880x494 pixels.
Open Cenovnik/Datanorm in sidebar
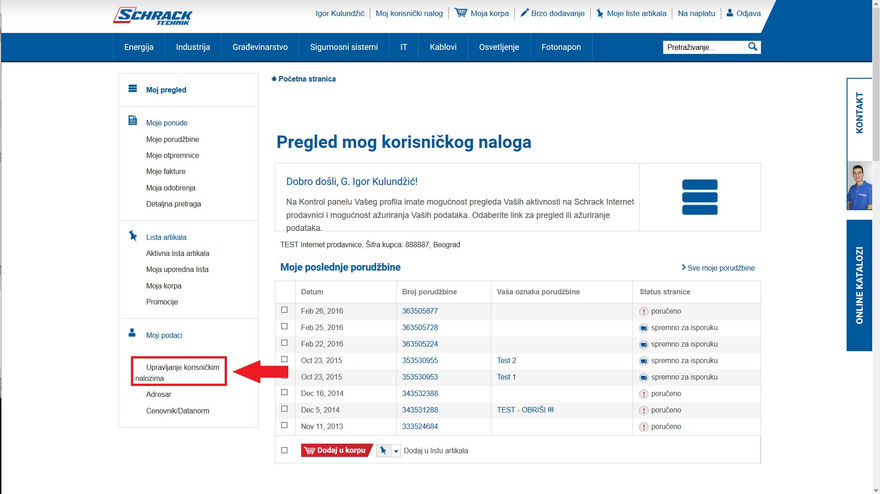(177, 410)
